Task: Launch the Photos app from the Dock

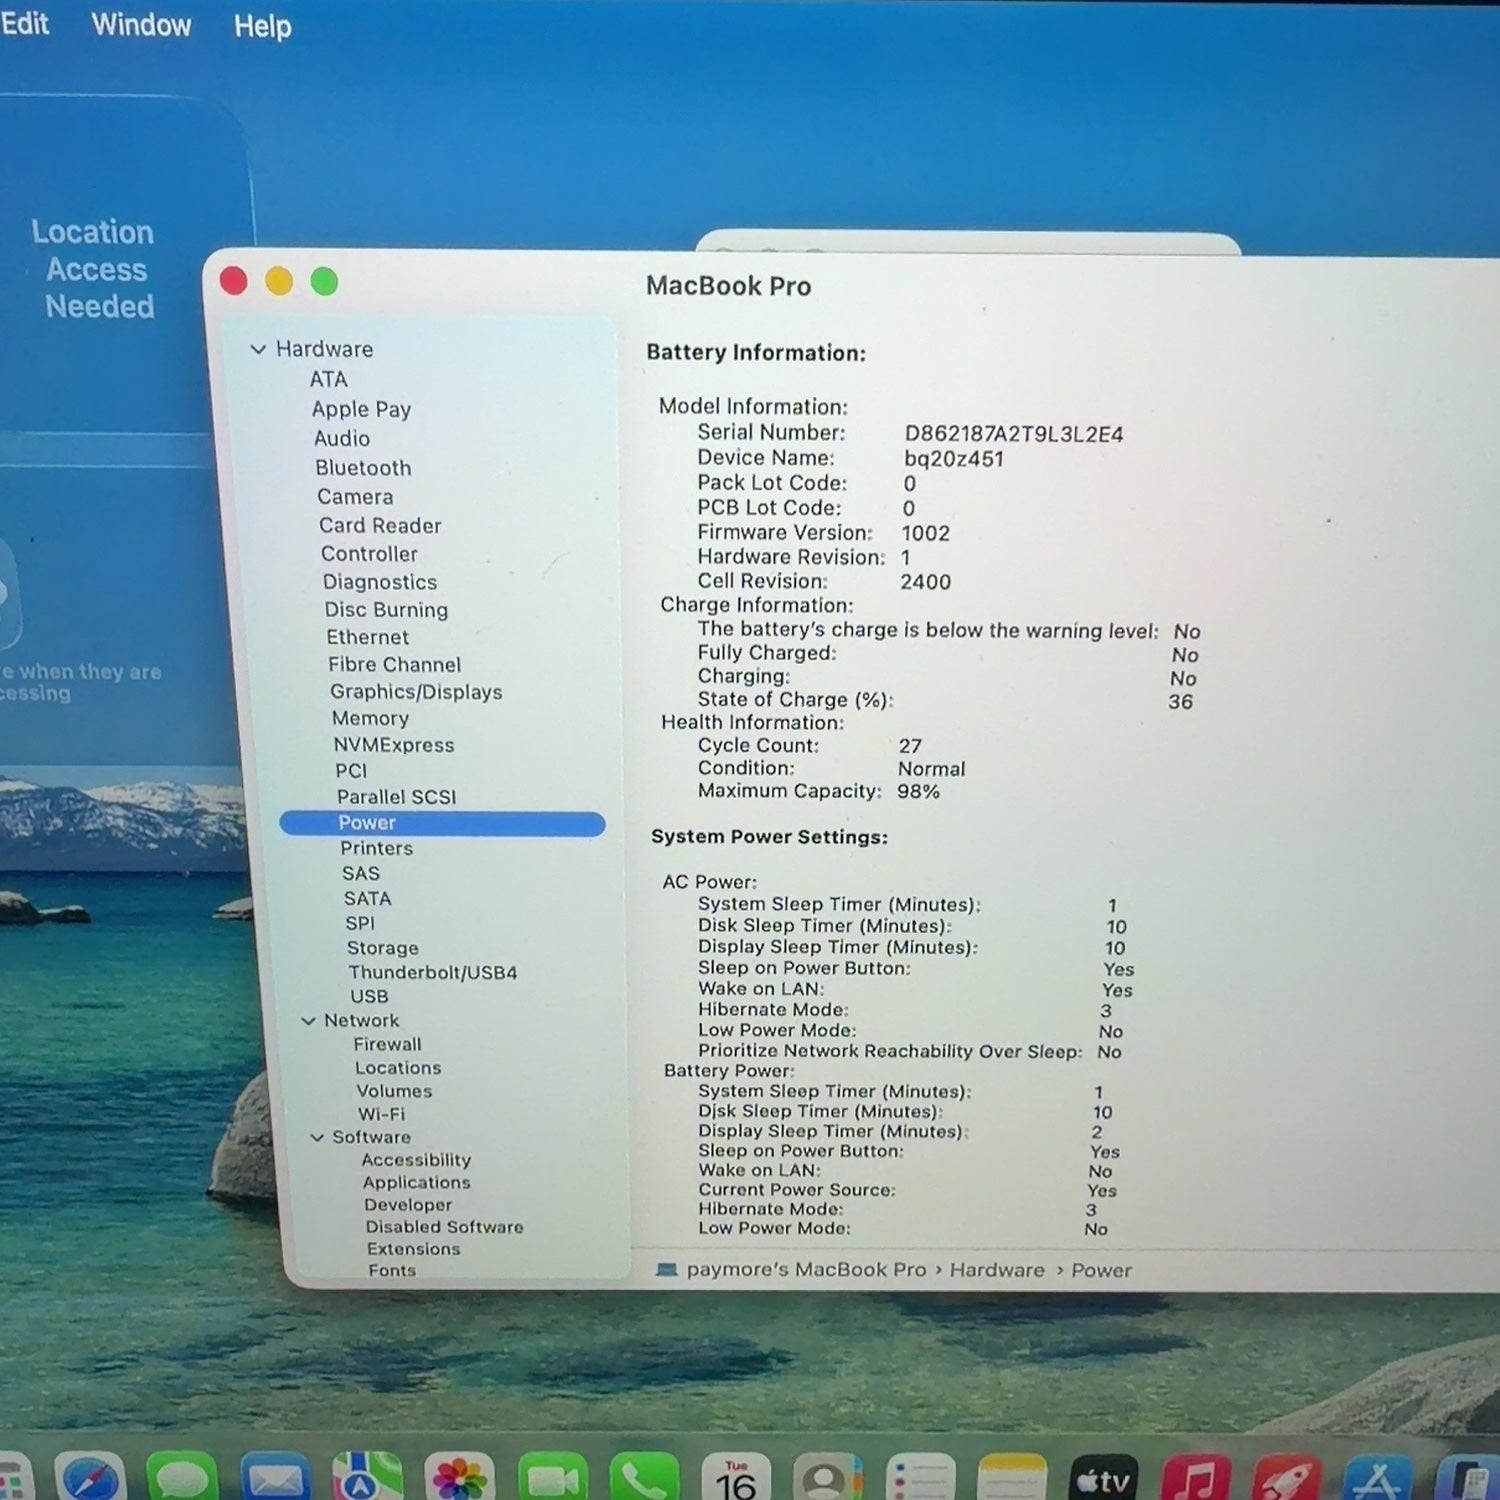Action: tap(460, 1478)
